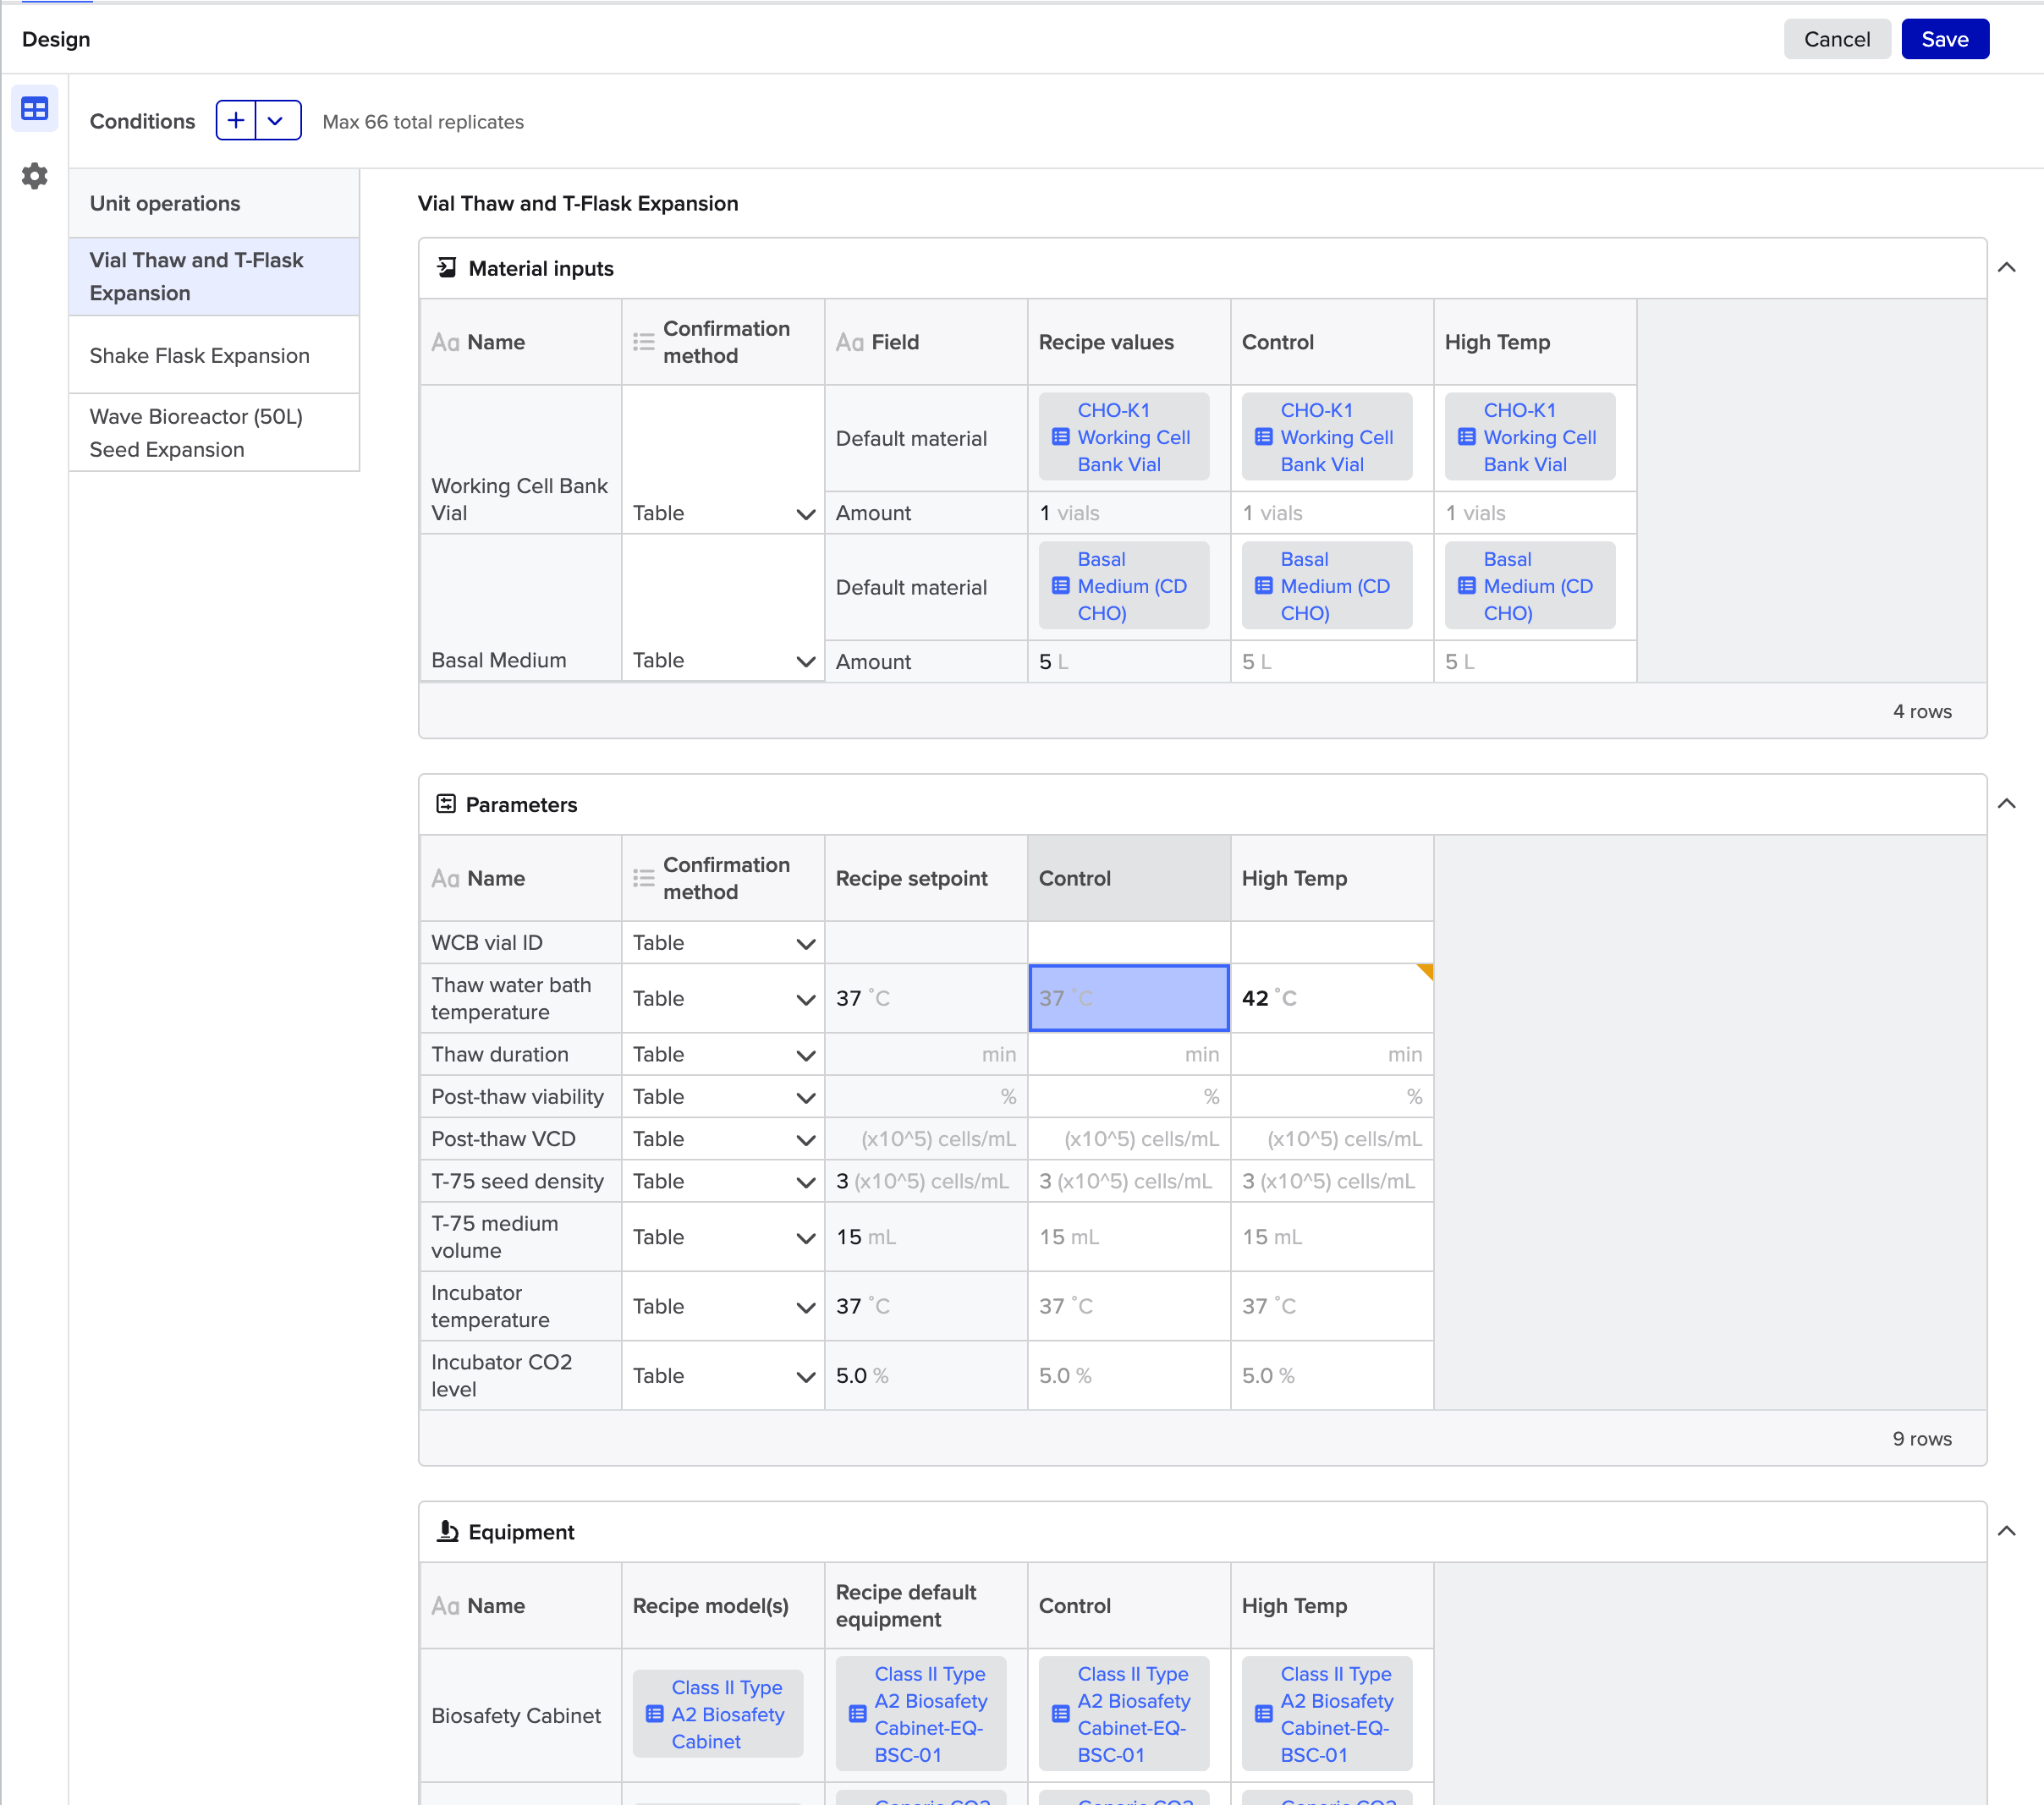Click Confirmation method header in Material inputs
The height and width of the screenshot is (1805, 2044).
723,342
